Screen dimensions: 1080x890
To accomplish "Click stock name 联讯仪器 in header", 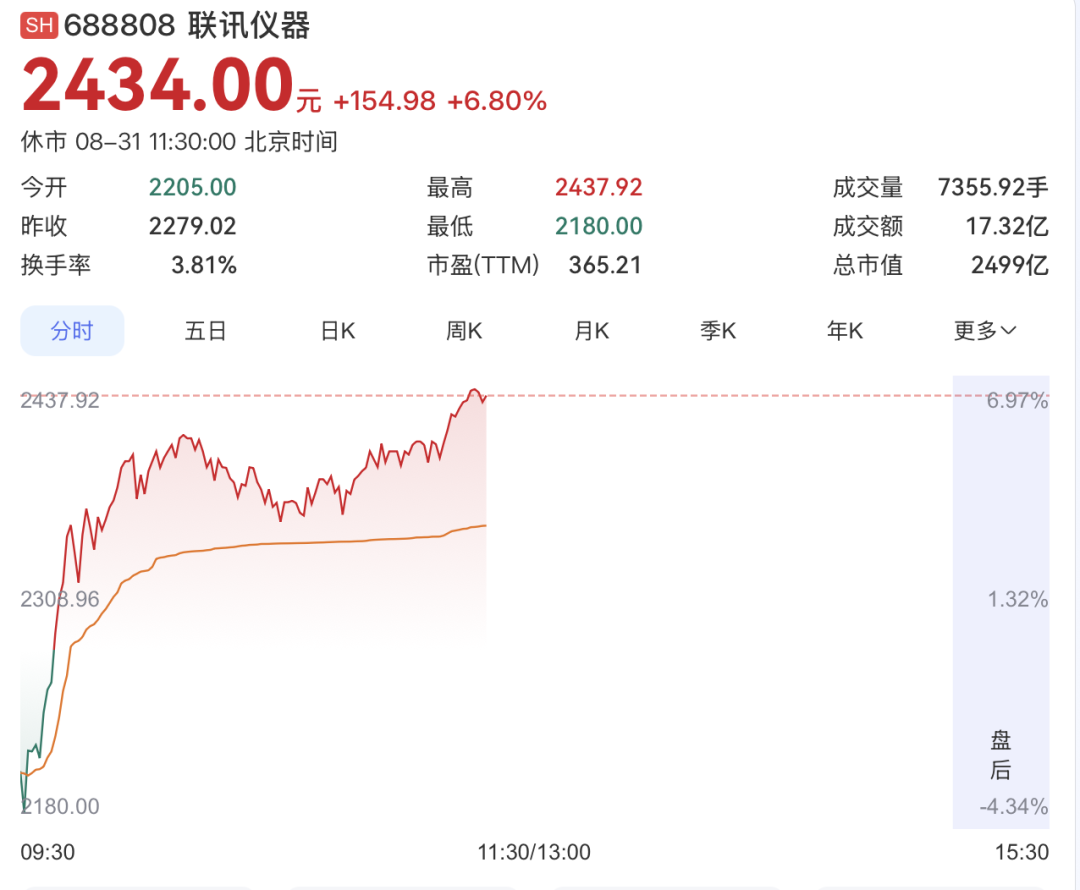I will pyautogui.click(x=249, y=25).
